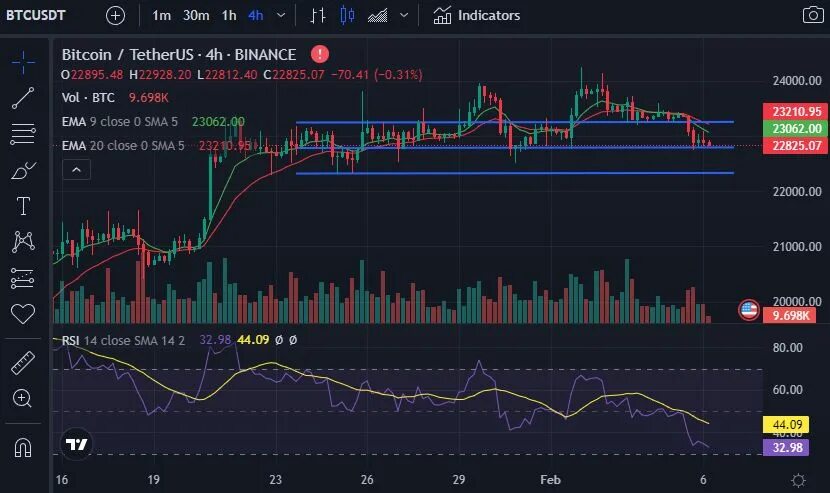Viewport: 830px width, 493px height.
Task: Click the BTCUSDT symbol search
Action: click(x=35, y=15)
